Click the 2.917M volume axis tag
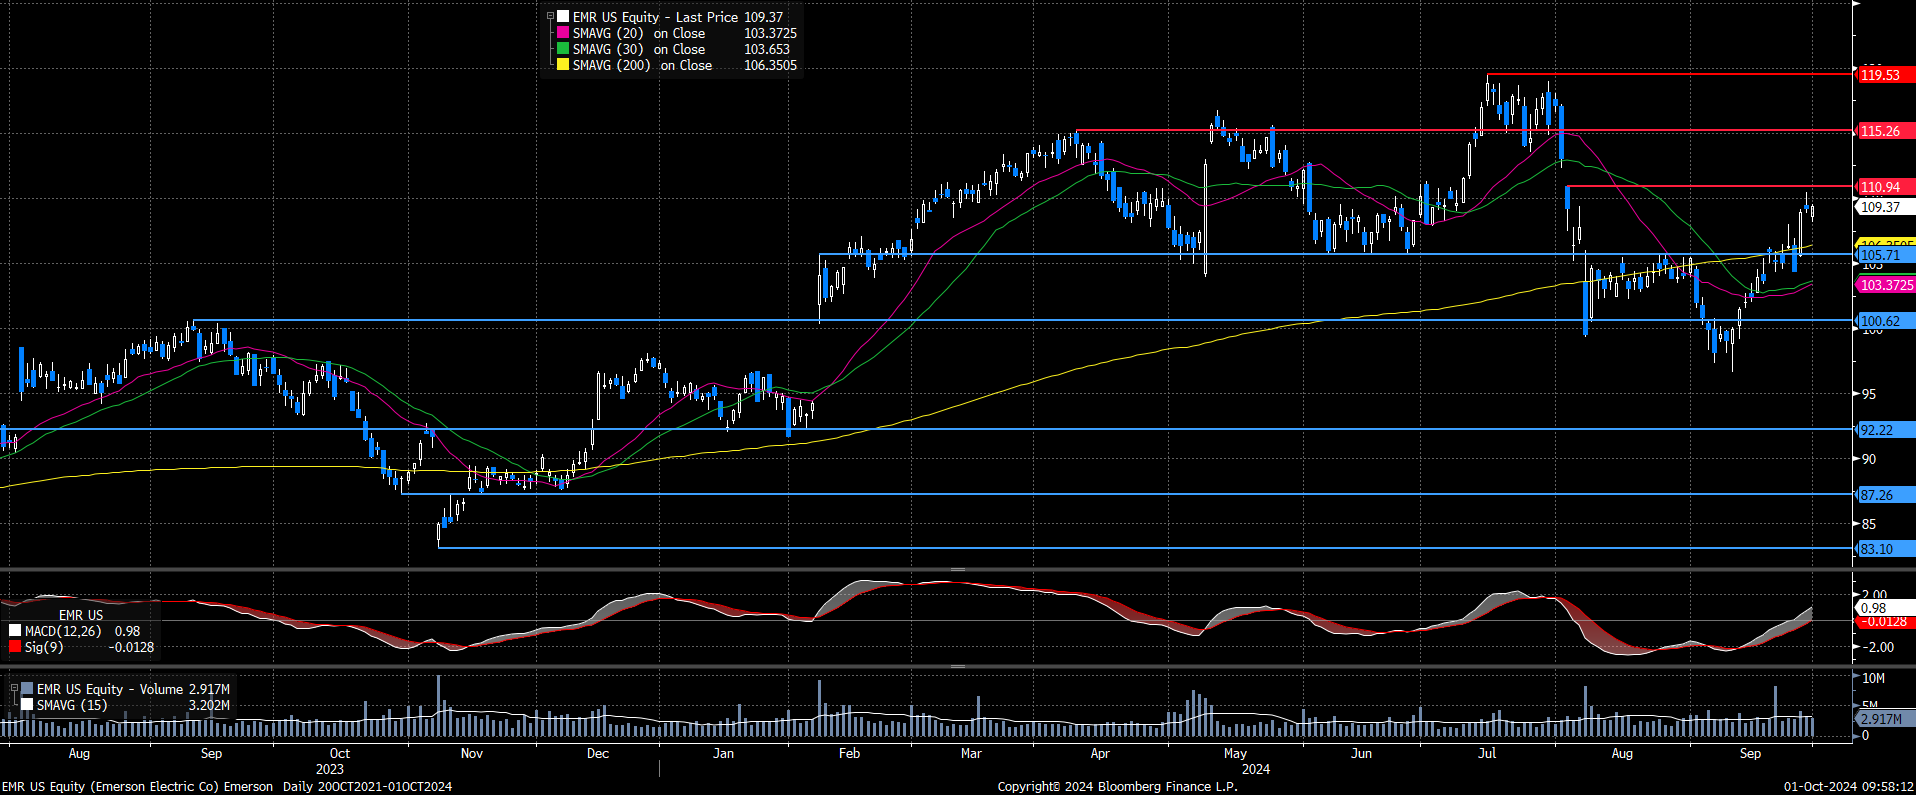This screenshot has height=795, width=1916. (x=1882, y=719)
